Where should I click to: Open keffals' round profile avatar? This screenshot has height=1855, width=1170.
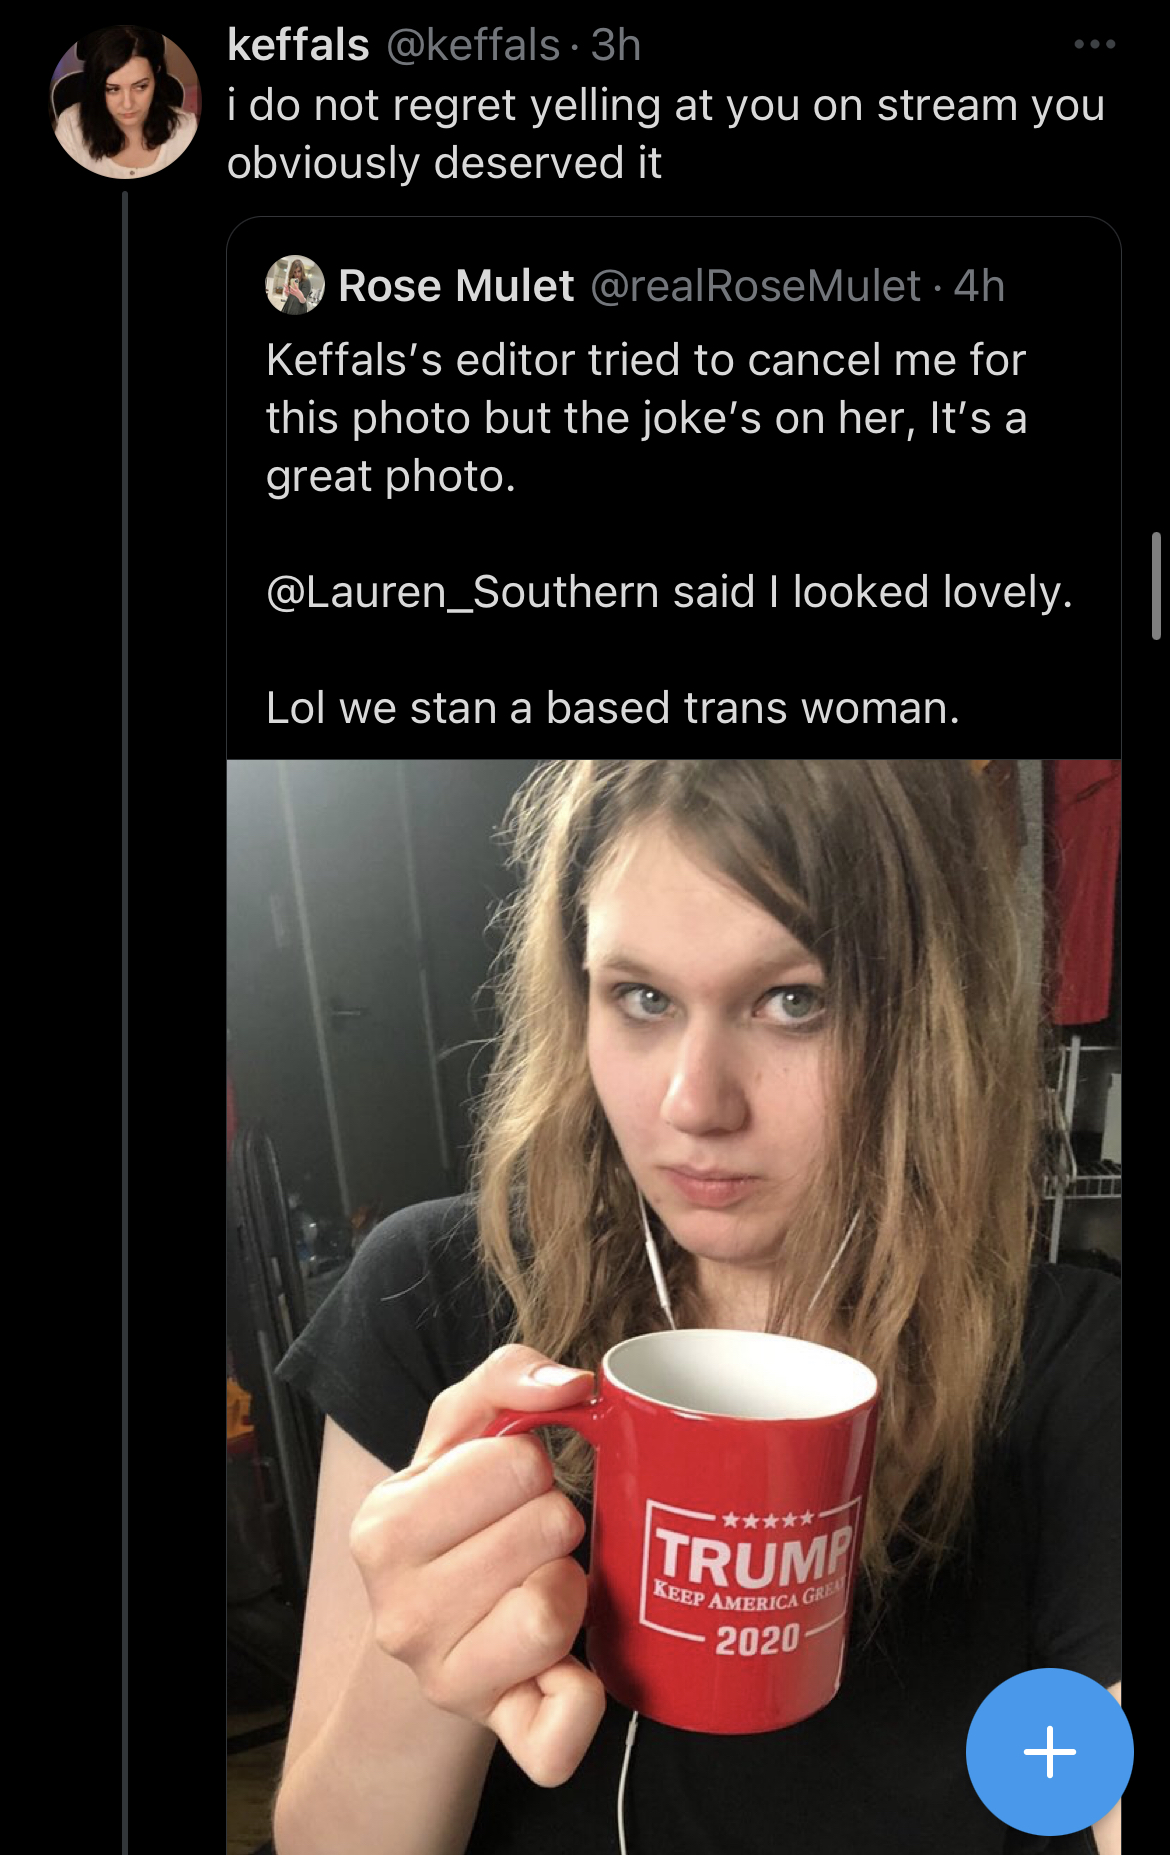(x=125, y=102)
